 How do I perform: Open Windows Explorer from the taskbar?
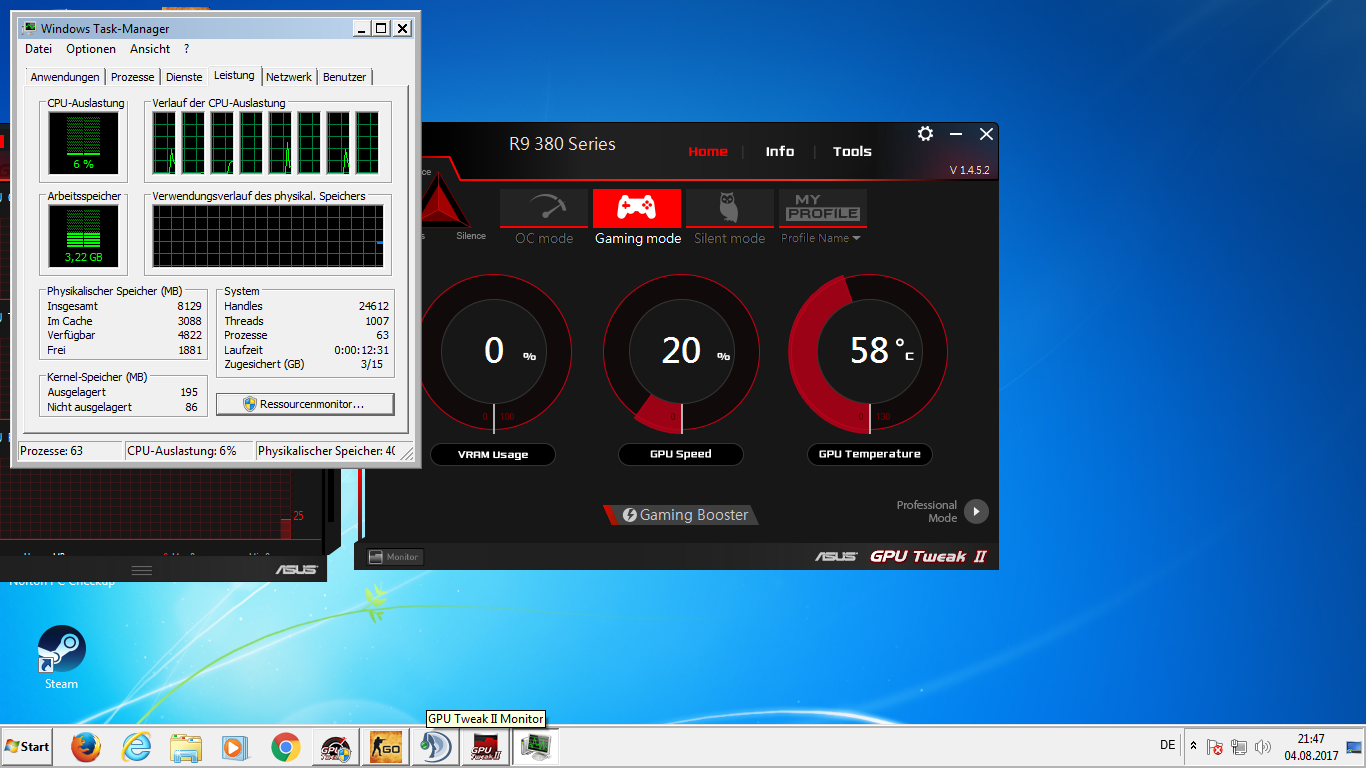(x=186, y=747)
